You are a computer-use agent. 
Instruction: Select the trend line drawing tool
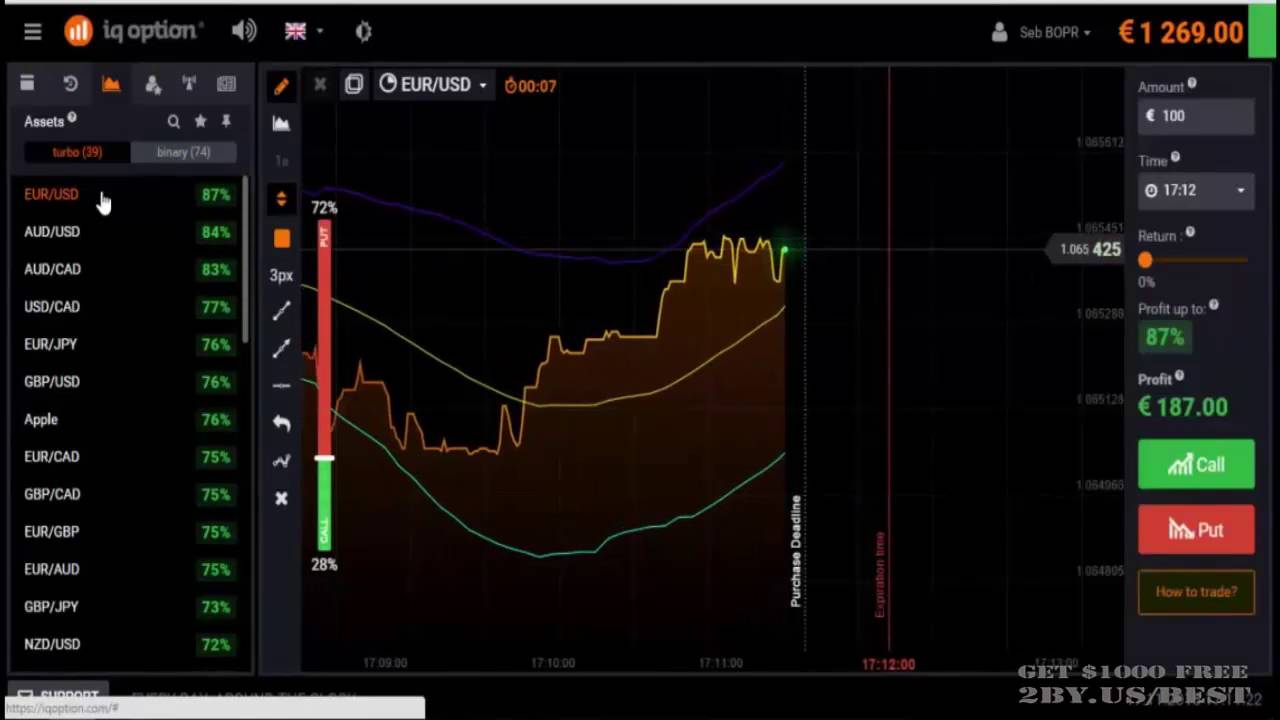tap(281, 311)
